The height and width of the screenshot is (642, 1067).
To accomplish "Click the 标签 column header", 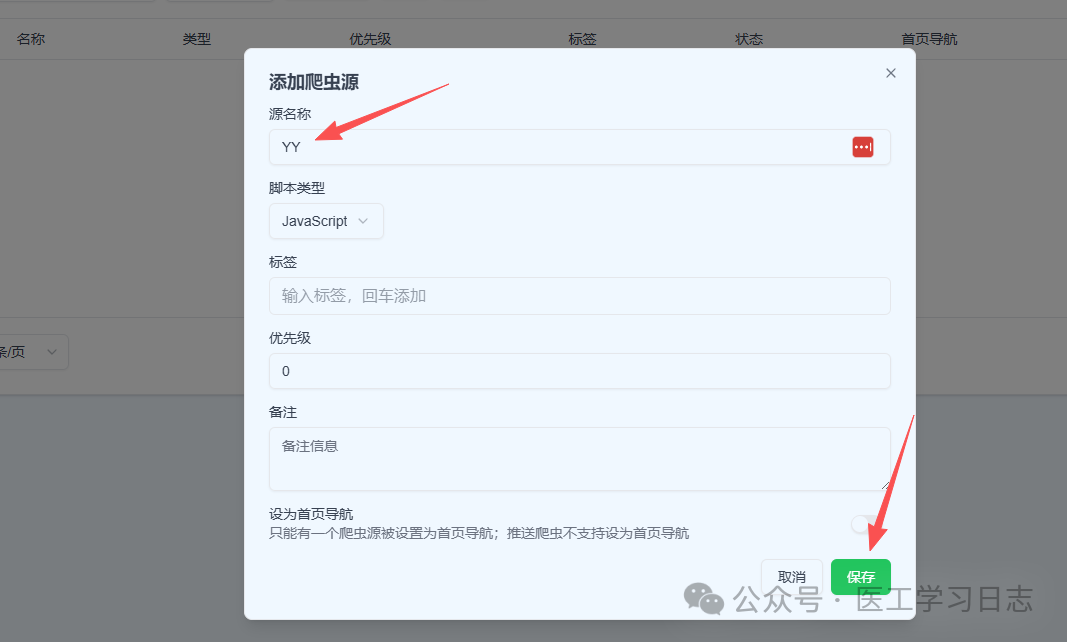I will tap(582, 38).
